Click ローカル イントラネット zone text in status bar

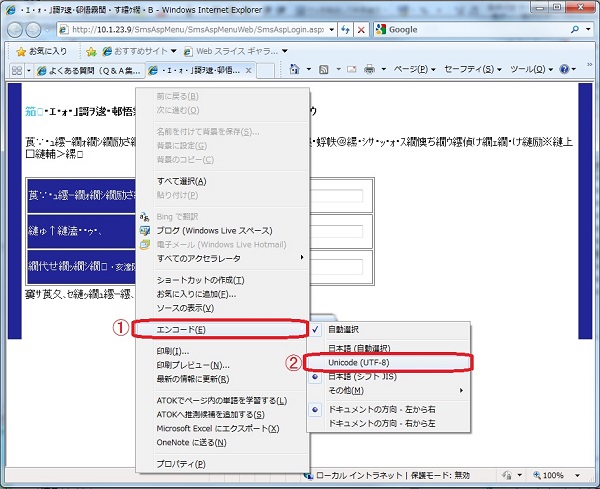coord(359,475)
